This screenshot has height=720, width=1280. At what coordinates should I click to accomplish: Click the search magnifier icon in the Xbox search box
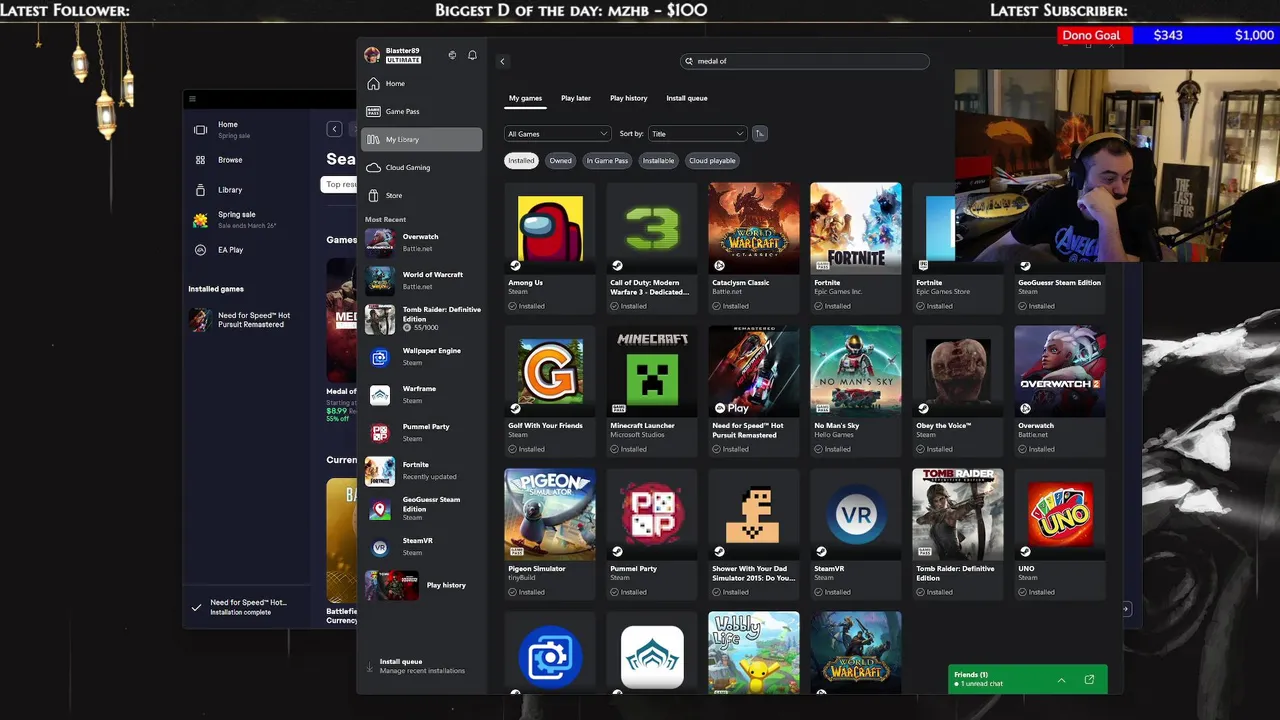689,61
